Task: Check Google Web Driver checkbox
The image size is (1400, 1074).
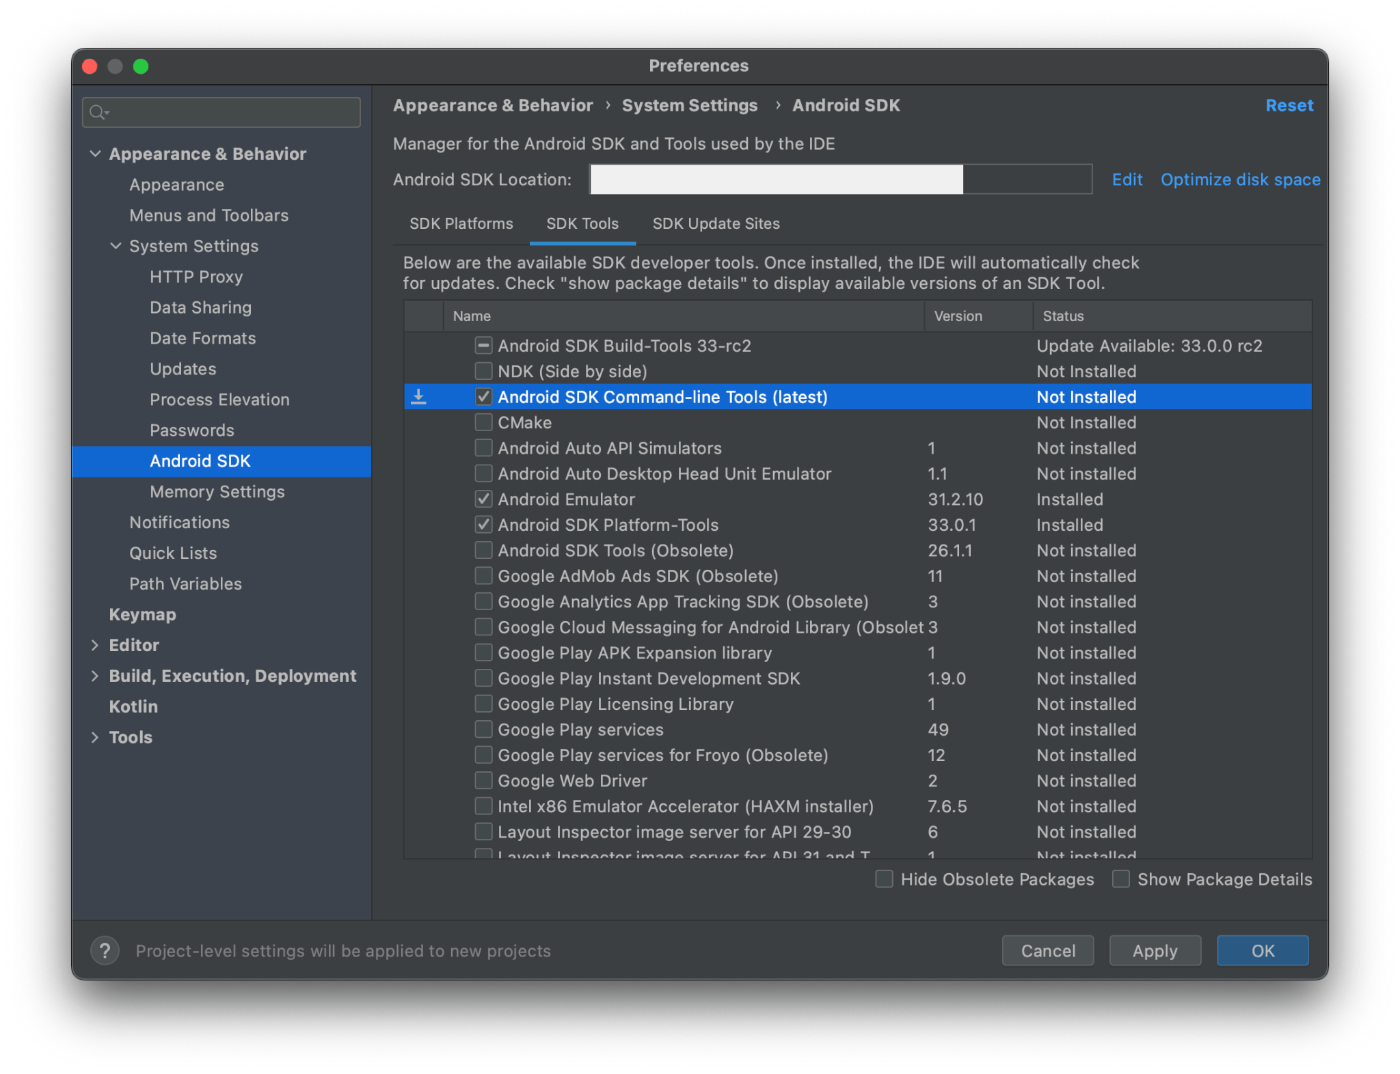Action: (x=484, y=781)
